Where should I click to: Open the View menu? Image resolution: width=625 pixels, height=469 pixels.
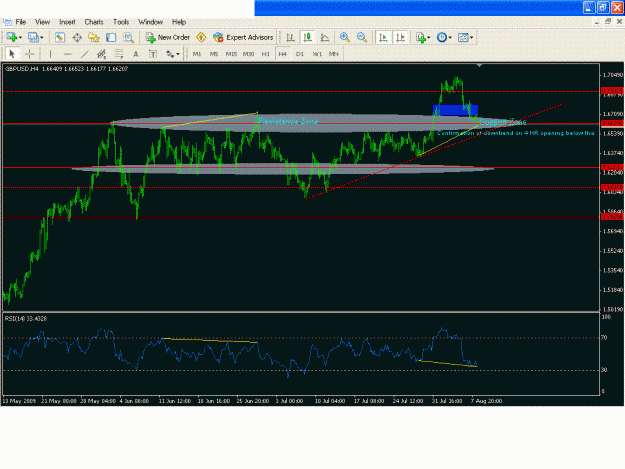43,22
